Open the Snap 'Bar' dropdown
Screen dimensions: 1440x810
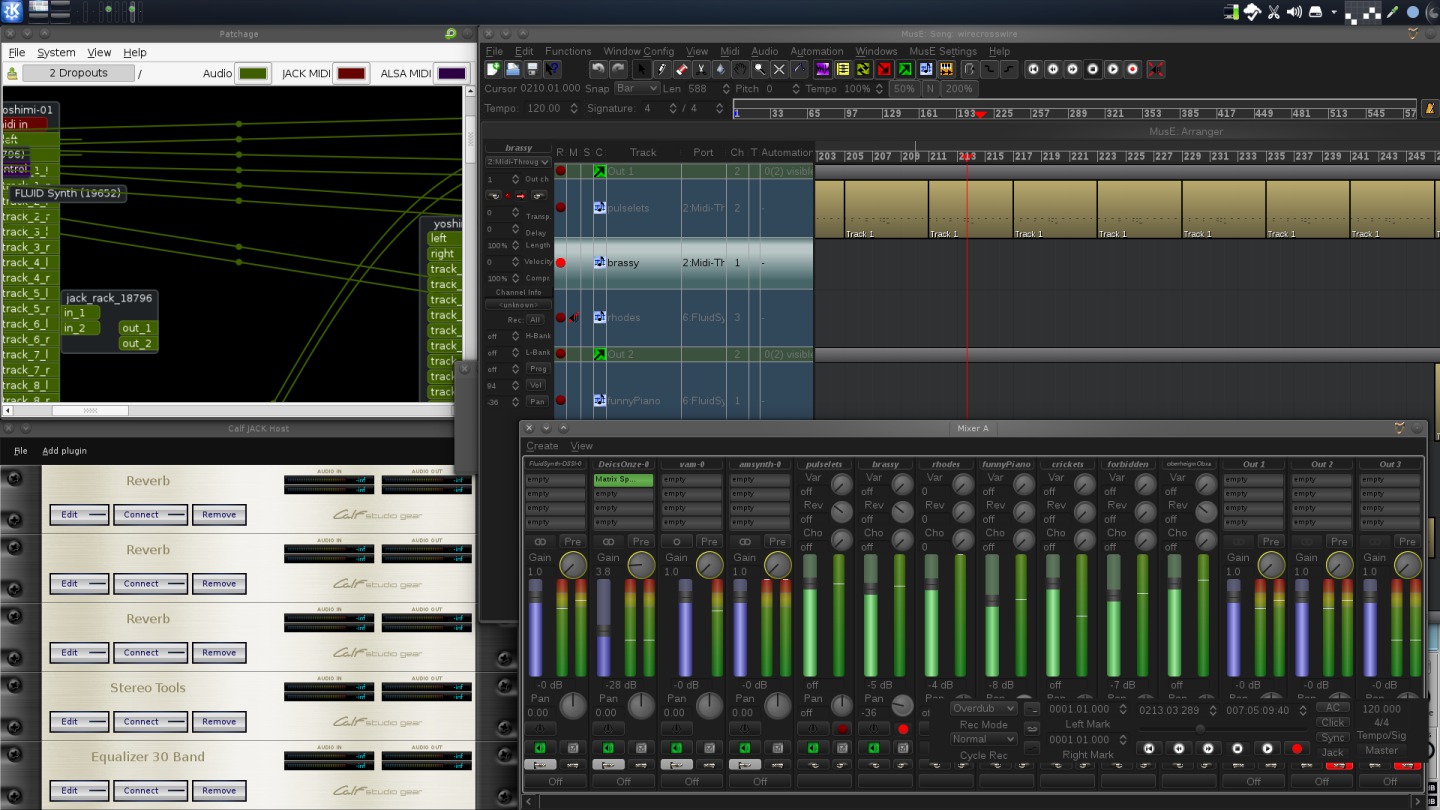click(637, 89)
